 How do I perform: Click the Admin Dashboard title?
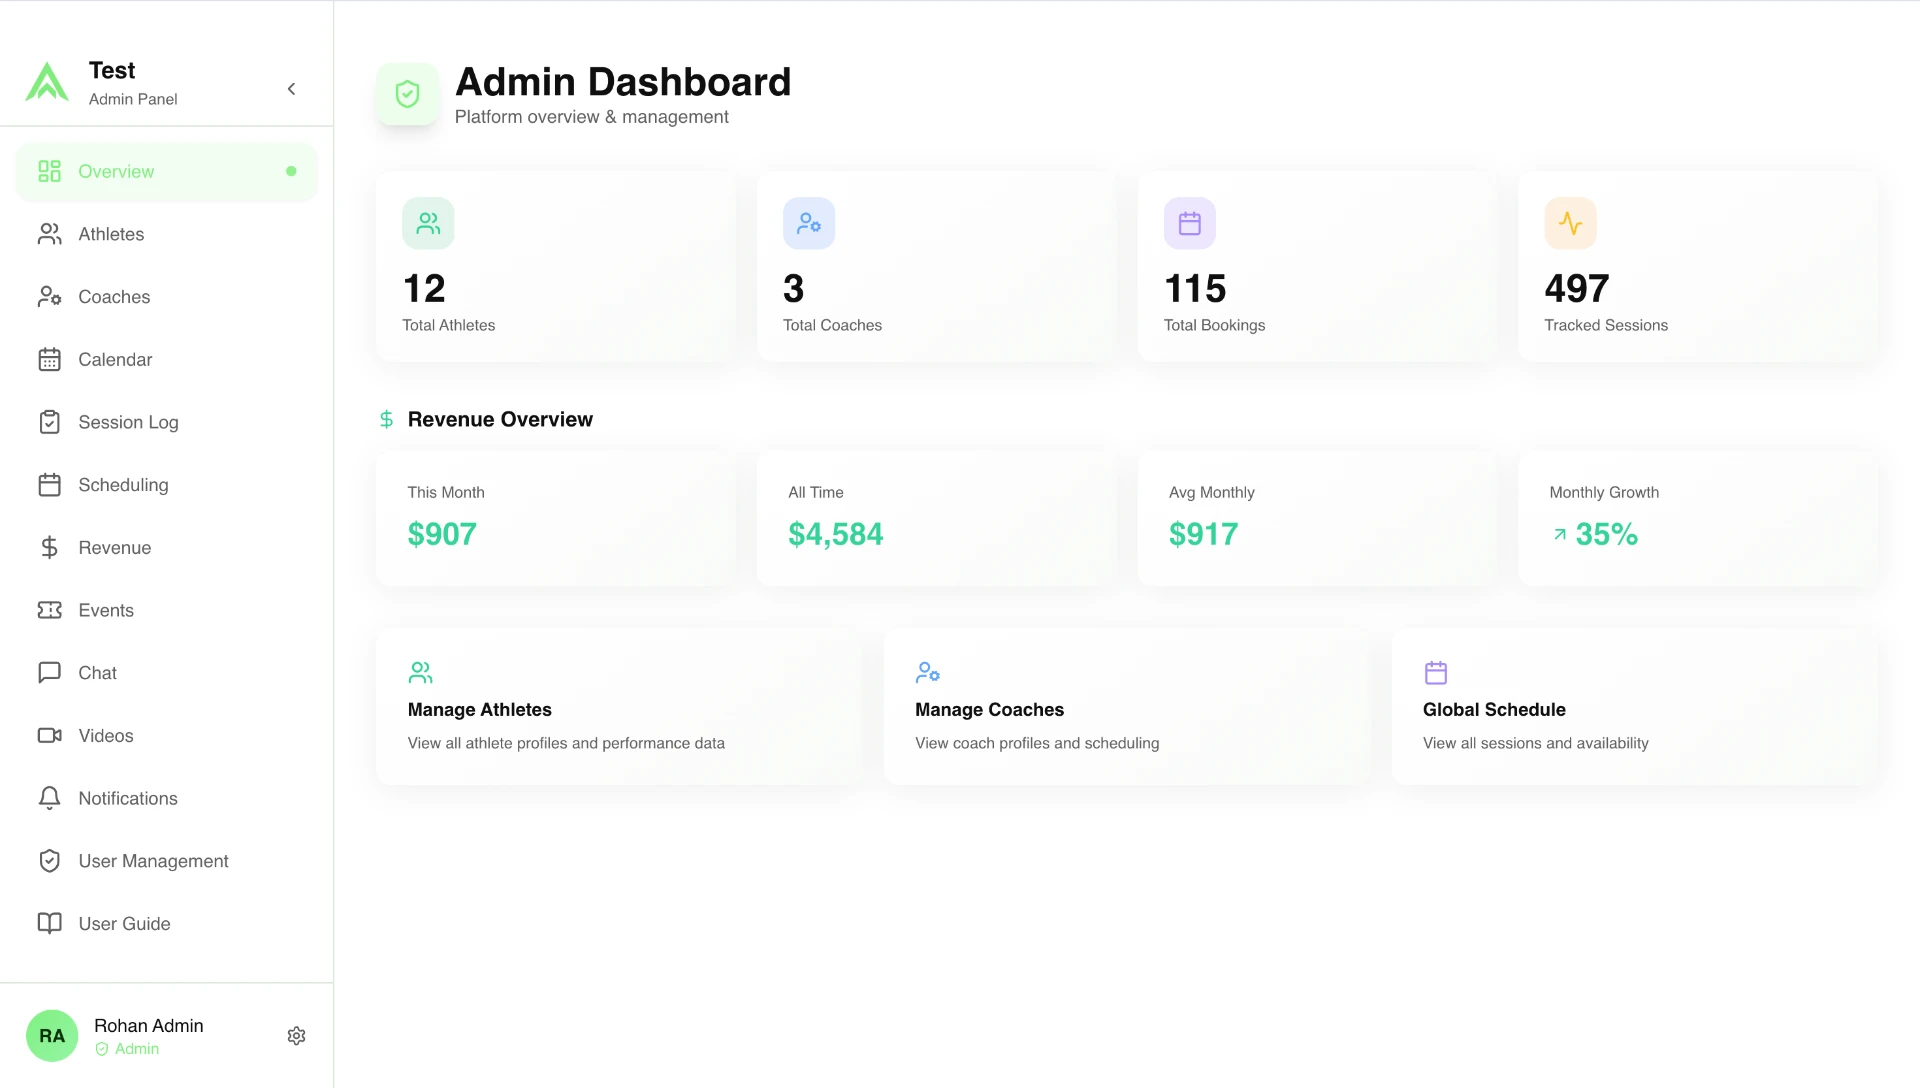(x=623, y=82)
